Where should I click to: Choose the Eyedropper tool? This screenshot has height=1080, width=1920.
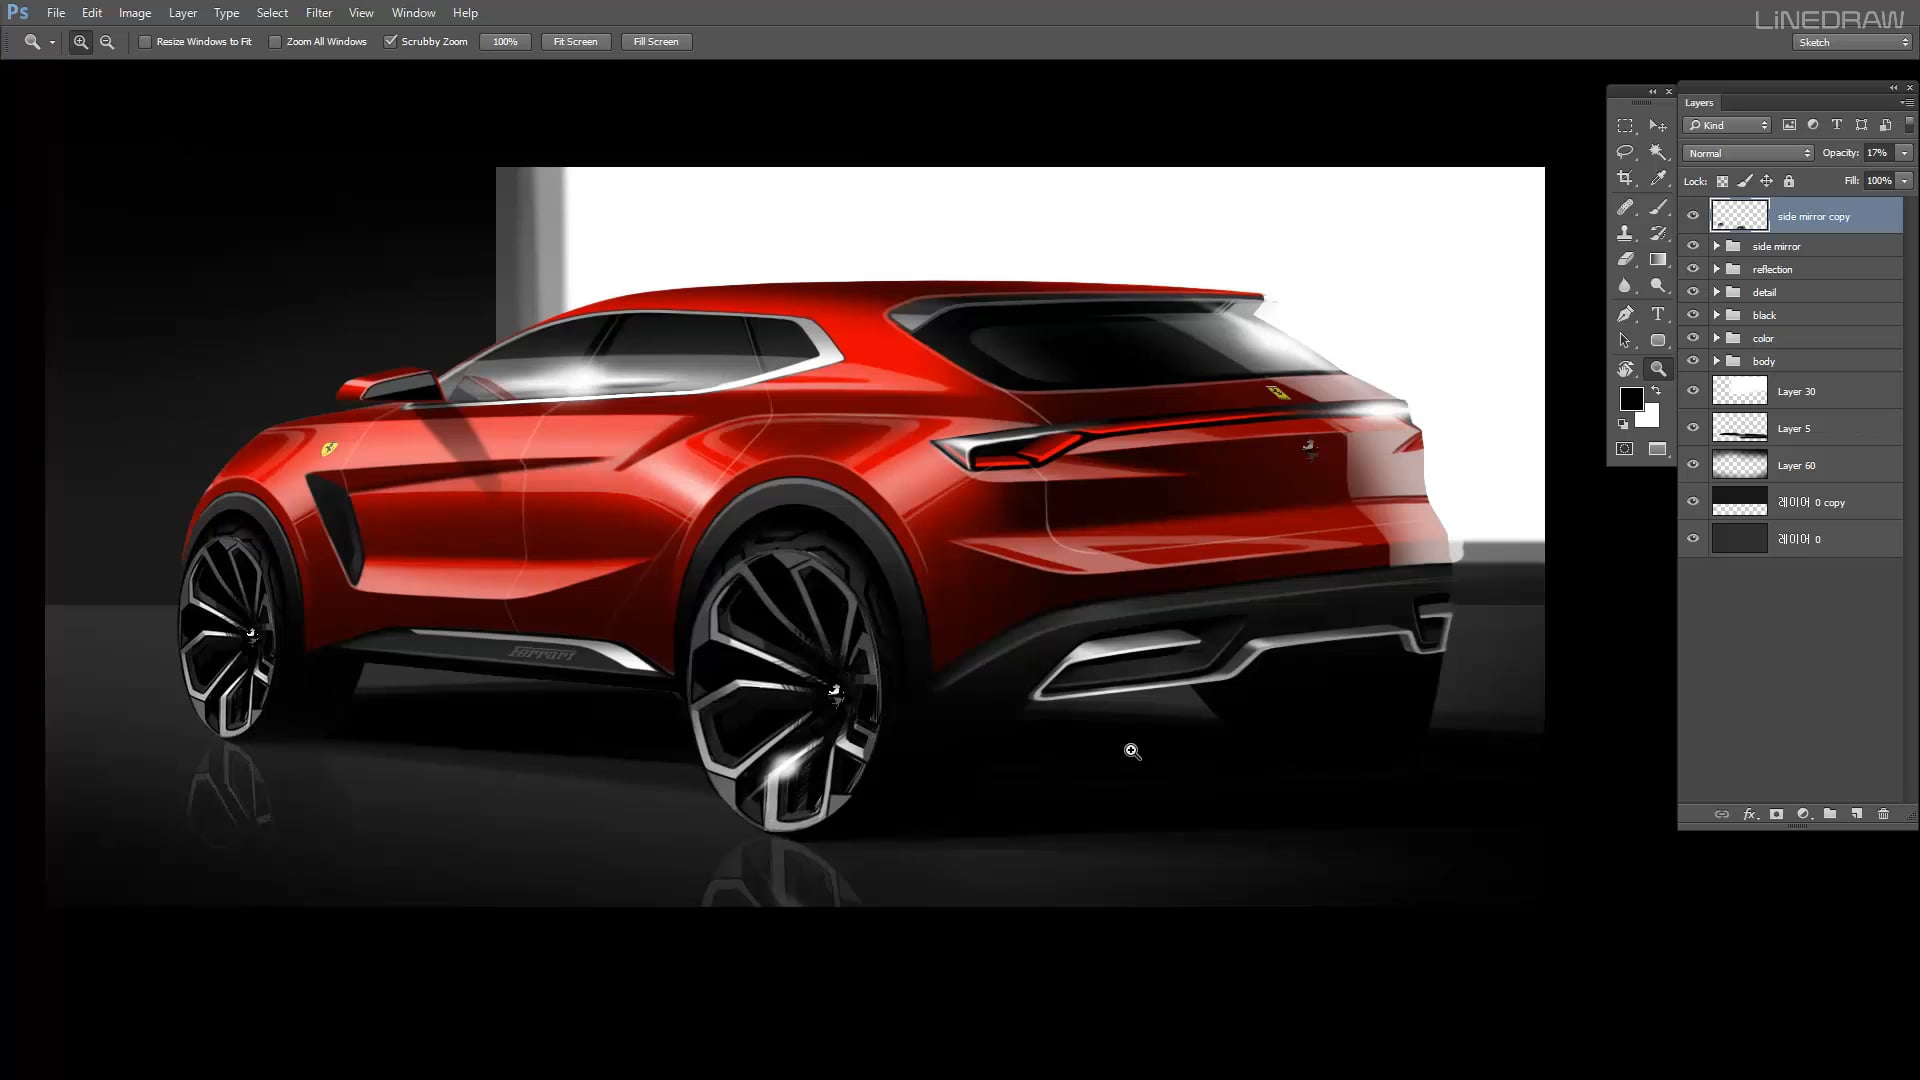(1658, 178)
